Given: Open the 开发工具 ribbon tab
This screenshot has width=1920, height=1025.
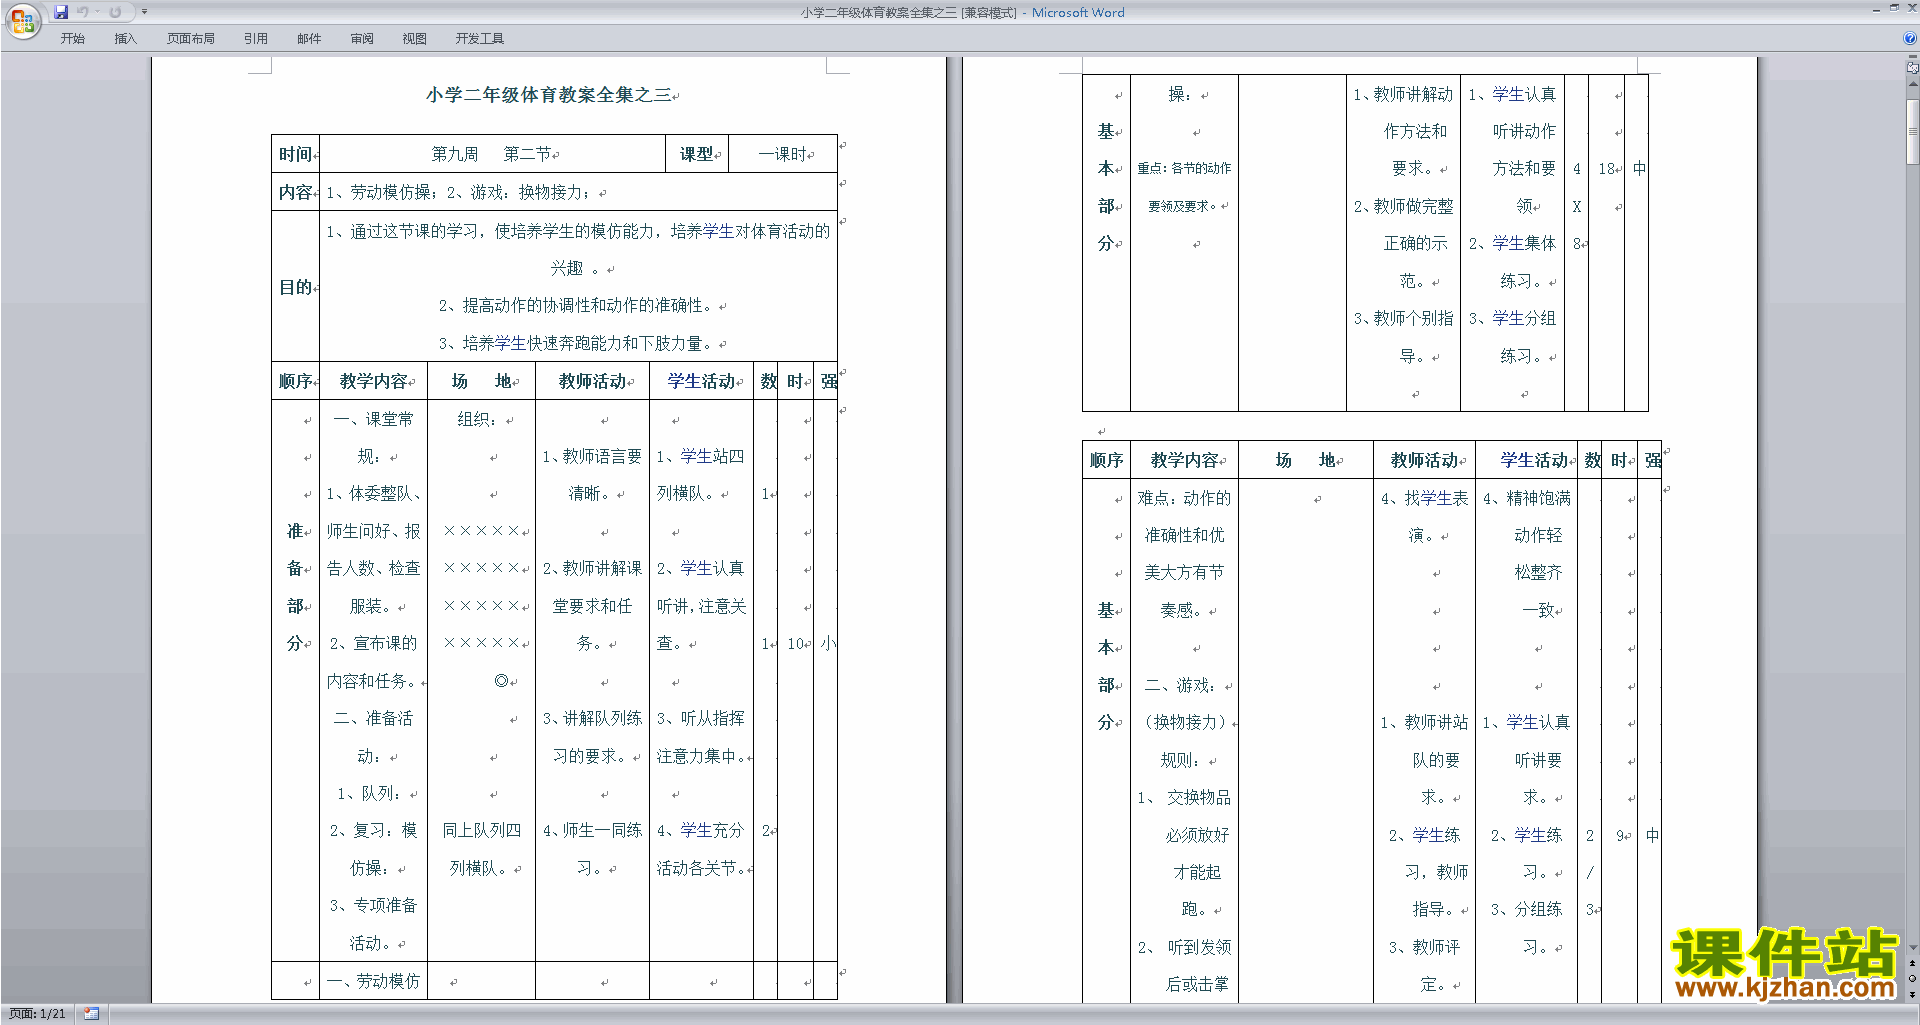Looking at the screenshot, I should click(480, 39).
